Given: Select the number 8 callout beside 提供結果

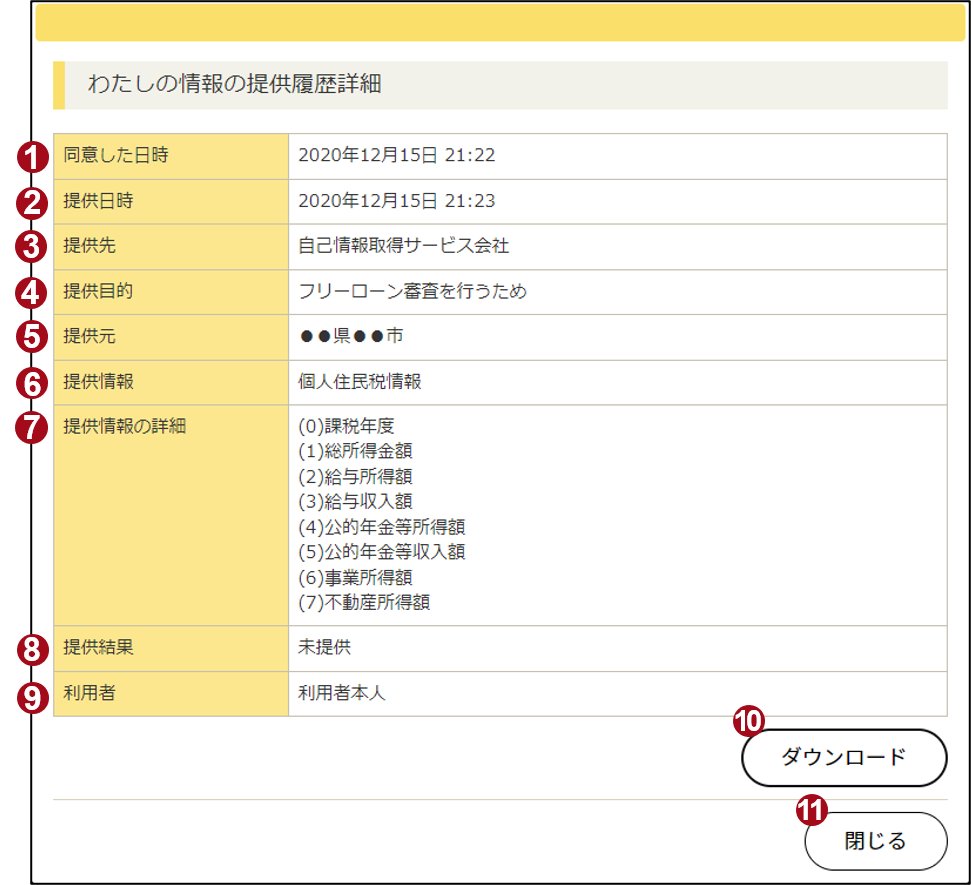Looking at the screenshot, I should (33, 649).
